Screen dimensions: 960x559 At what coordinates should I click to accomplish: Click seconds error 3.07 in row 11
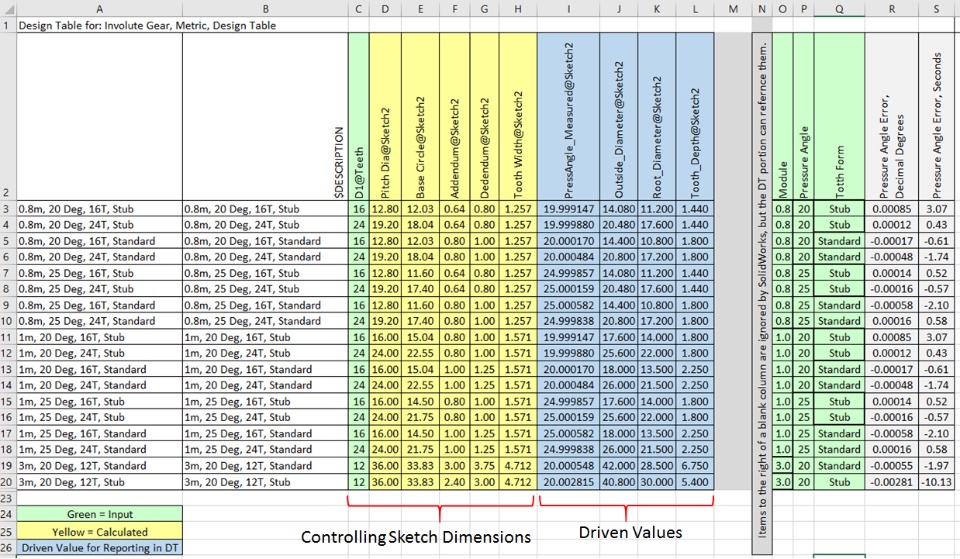coord(937,337)
